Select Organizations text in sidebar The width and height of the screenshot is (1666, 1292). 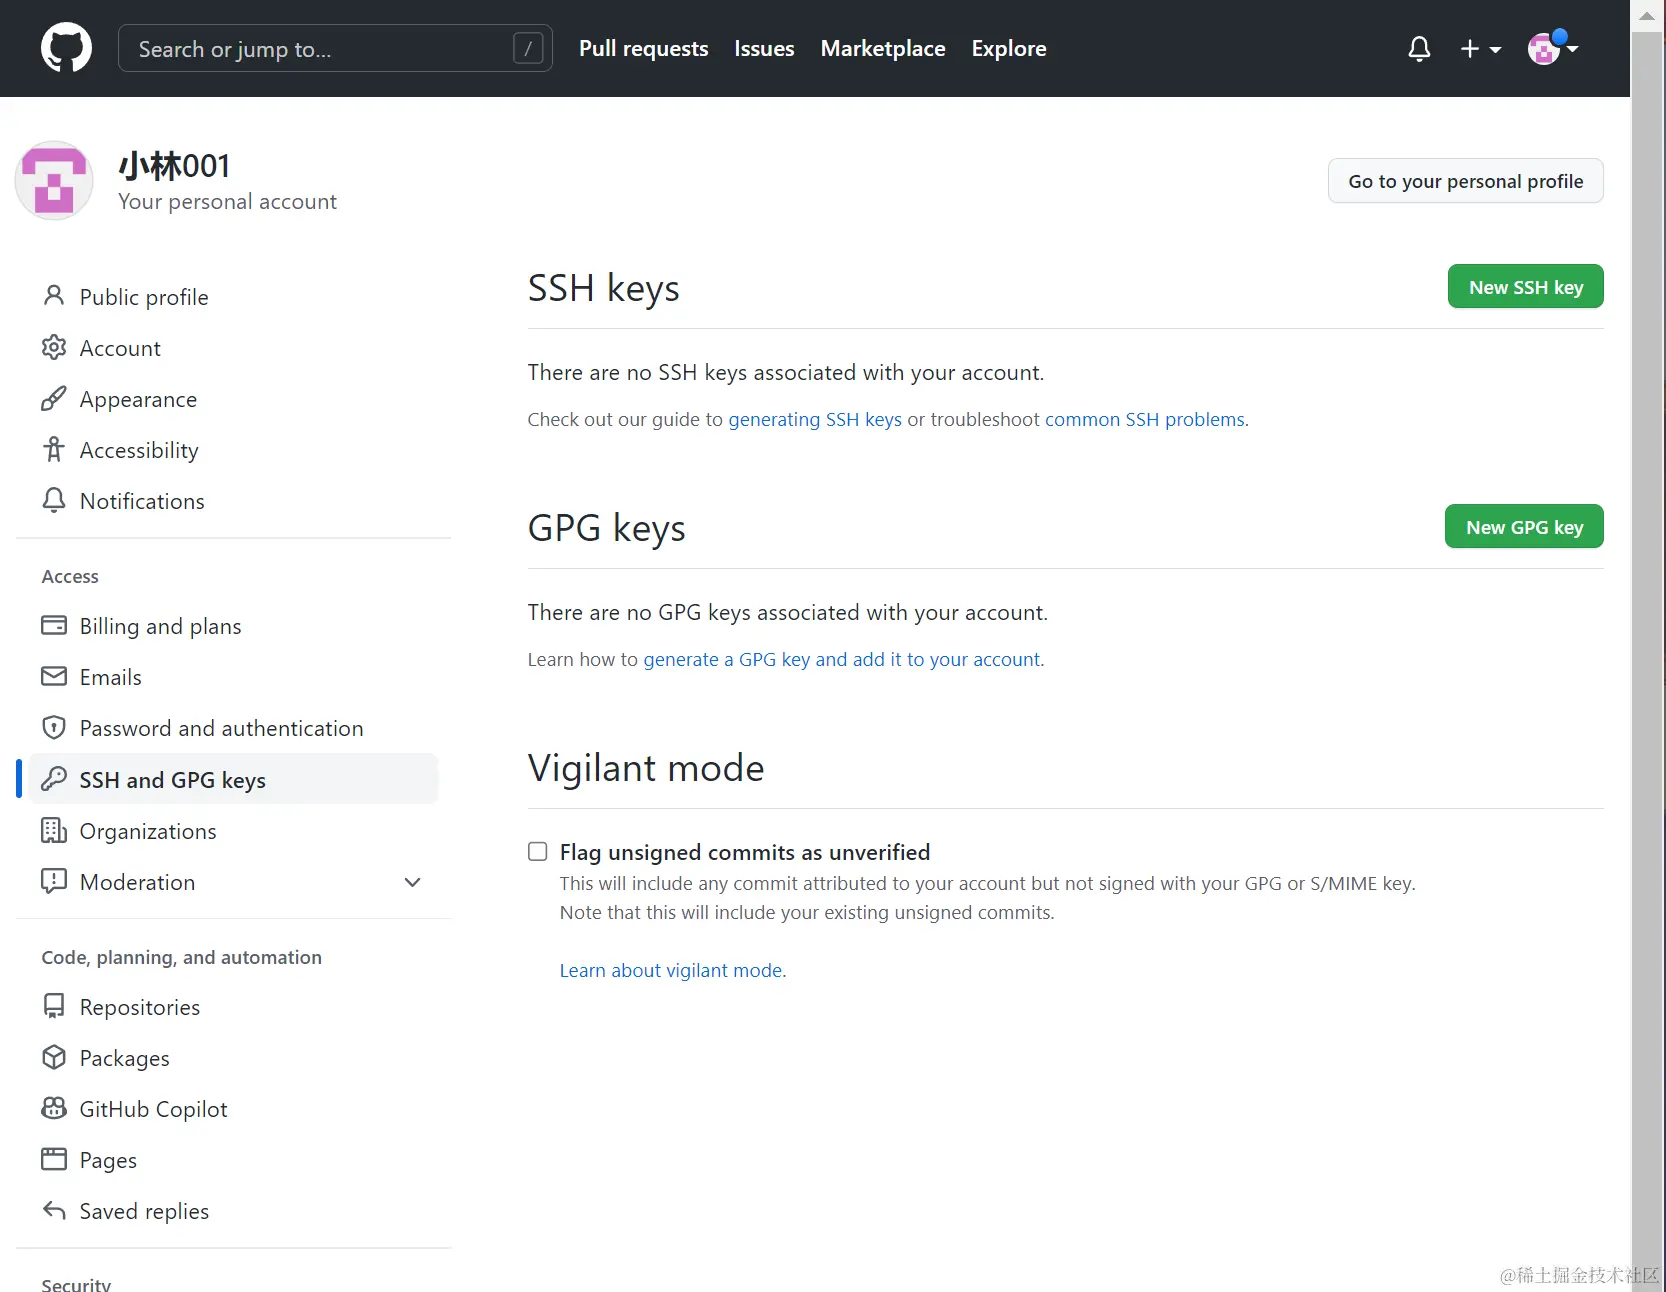(x=148, y=831)
